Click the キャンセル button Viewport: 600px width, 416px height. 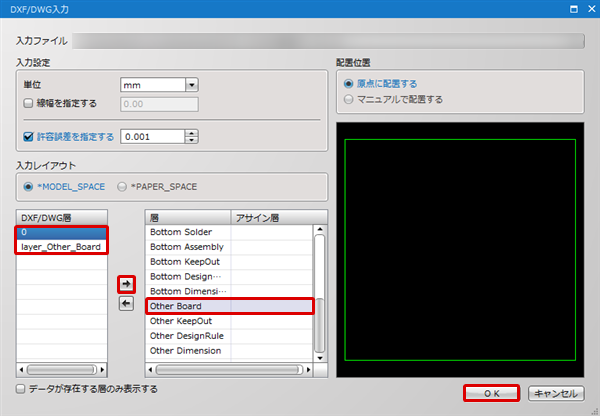pyautogui.click(x=556, y=393)
